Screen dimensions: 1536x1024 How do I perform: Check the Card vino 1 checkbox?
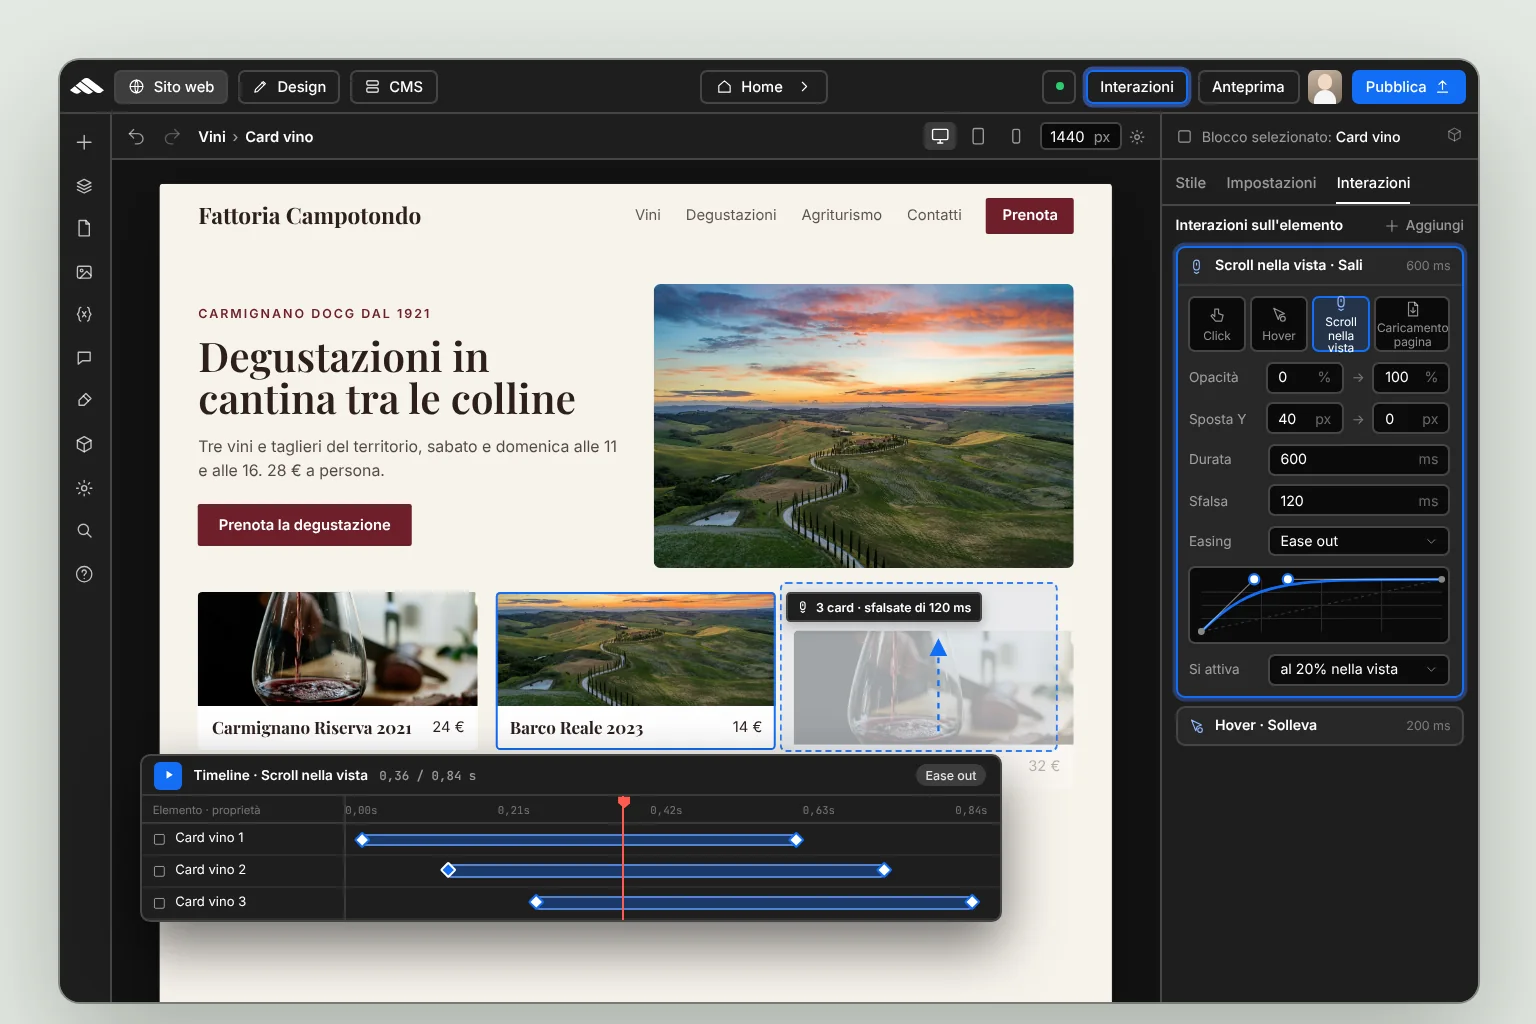pos(159,839)
